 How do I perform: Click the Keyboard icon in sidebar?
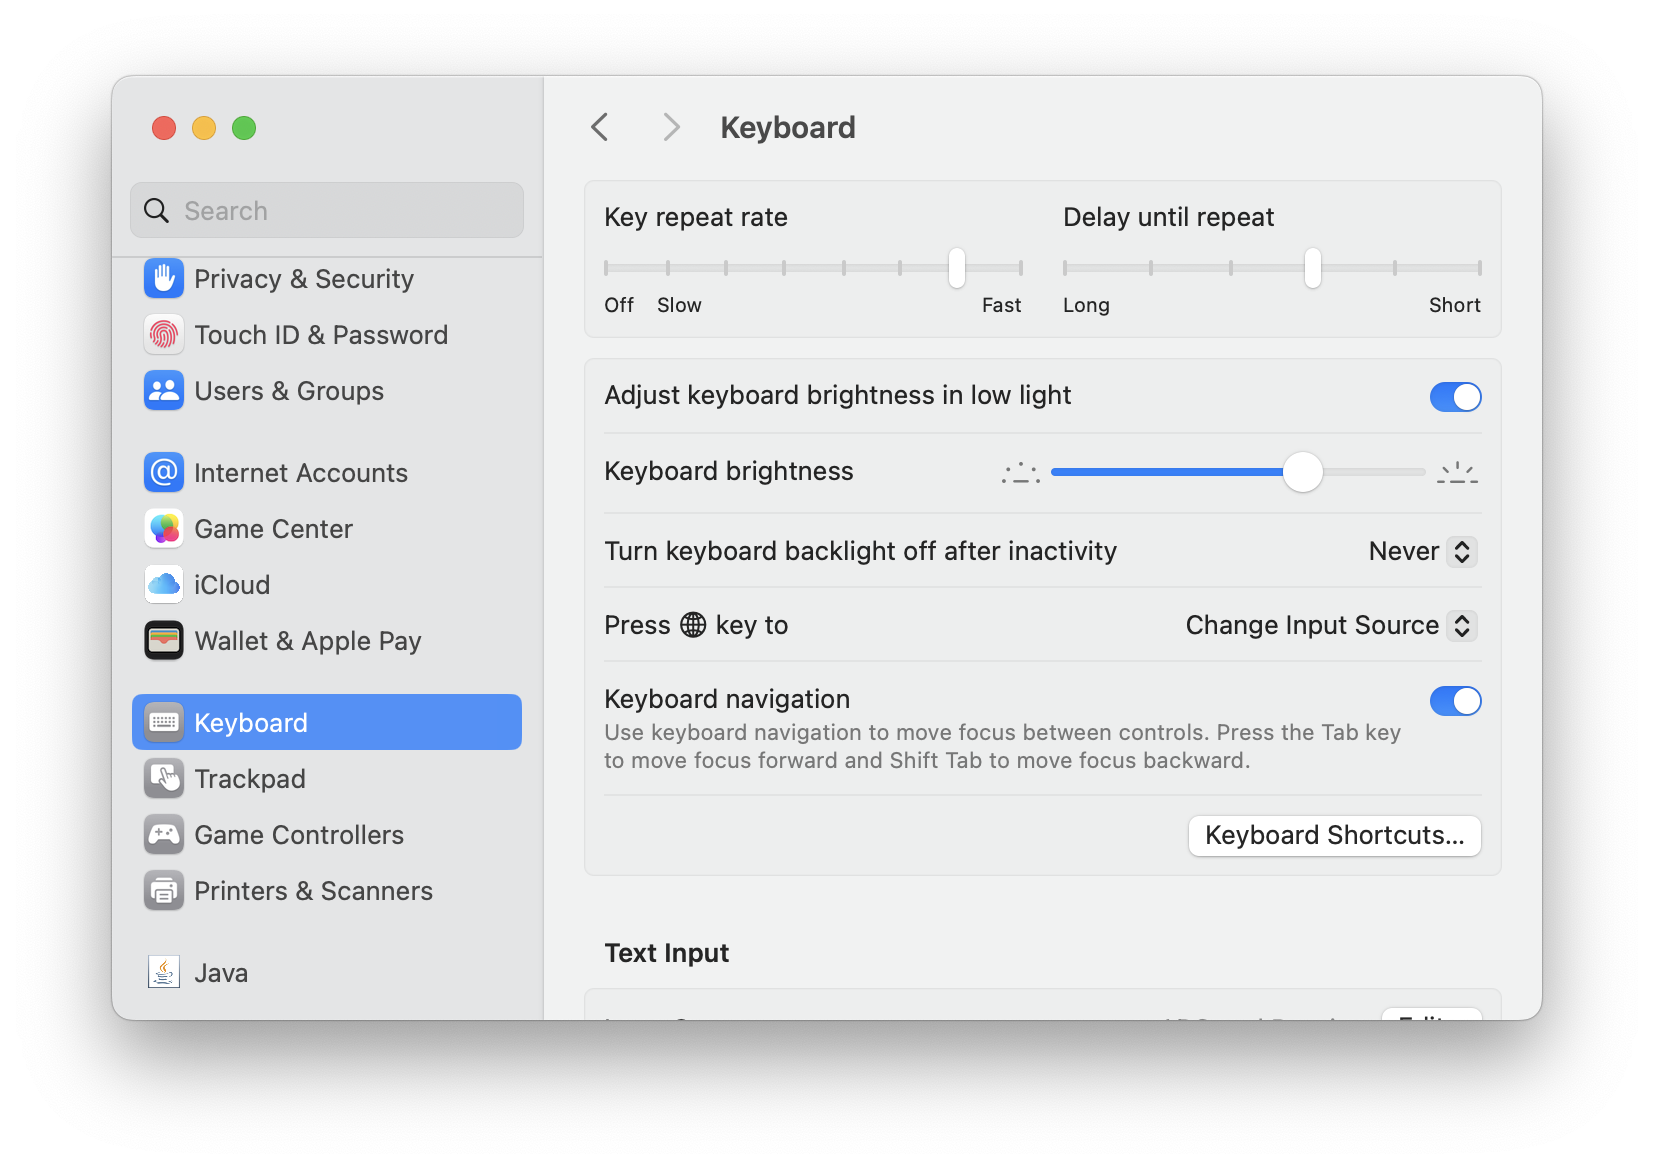tap(164, 722)
